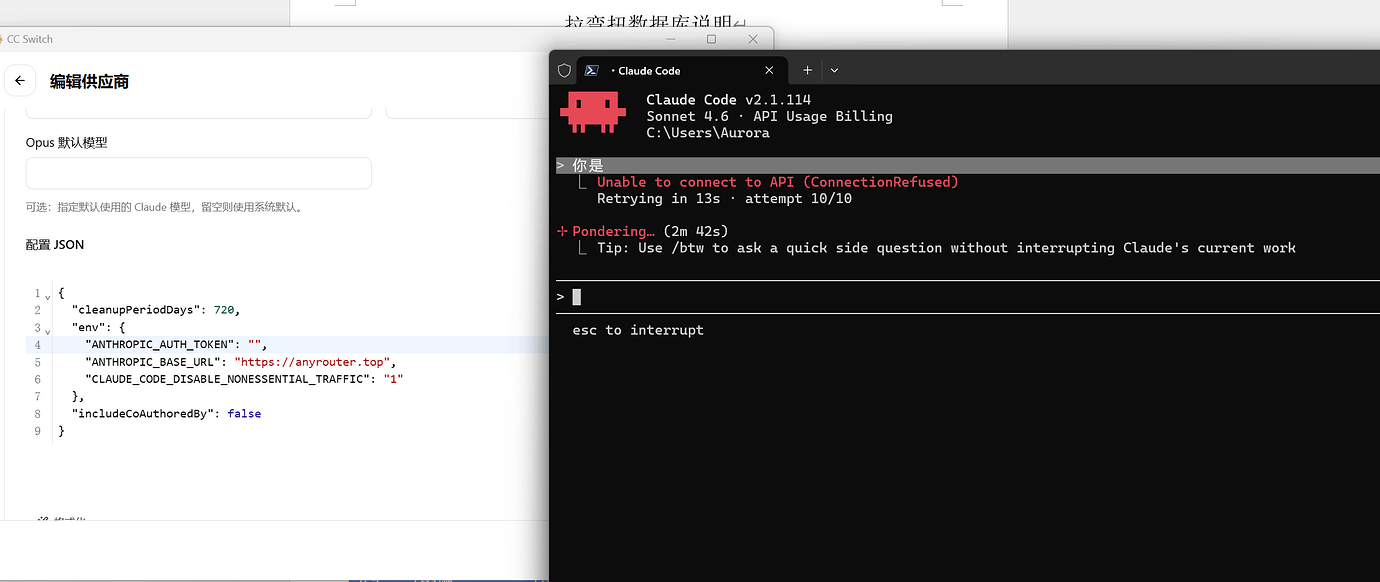Screen dimensions: 1380x582
Task: Click the CC Switch window title text
Action: [30, 39]
